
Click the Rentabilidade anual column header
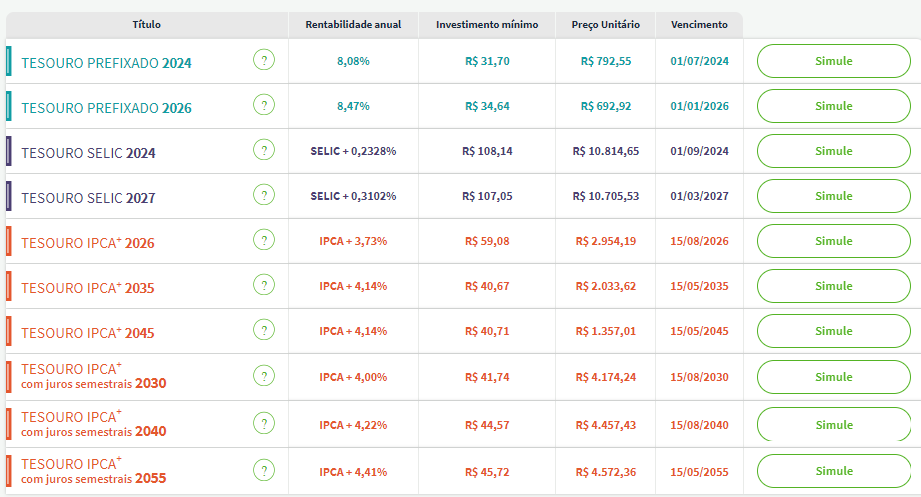[x=353, y=24]
